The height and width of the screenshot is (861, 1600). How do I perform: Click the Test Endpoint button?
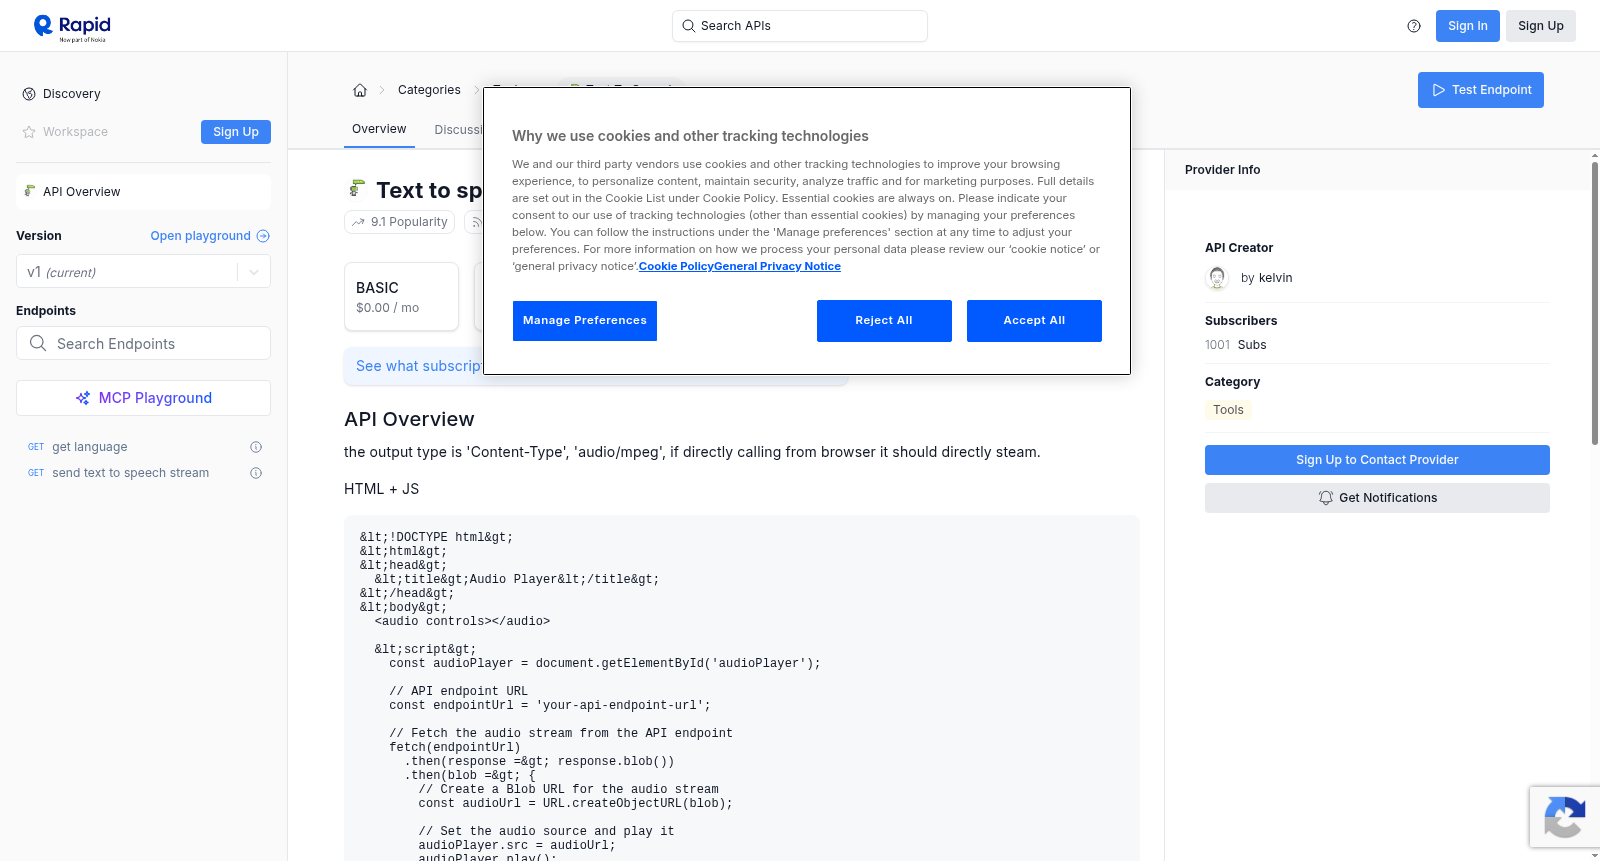point(1481,90)
